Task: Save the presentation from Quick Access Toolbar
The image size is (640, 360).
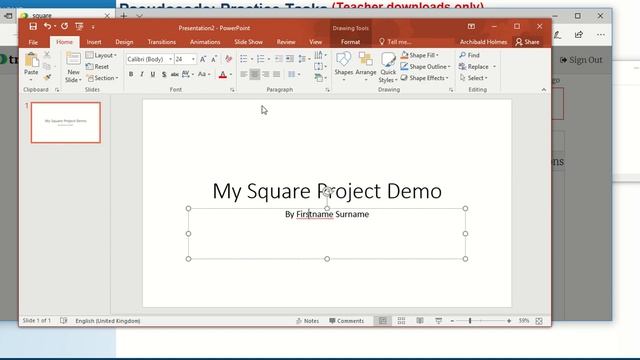Action: (33, 27)
